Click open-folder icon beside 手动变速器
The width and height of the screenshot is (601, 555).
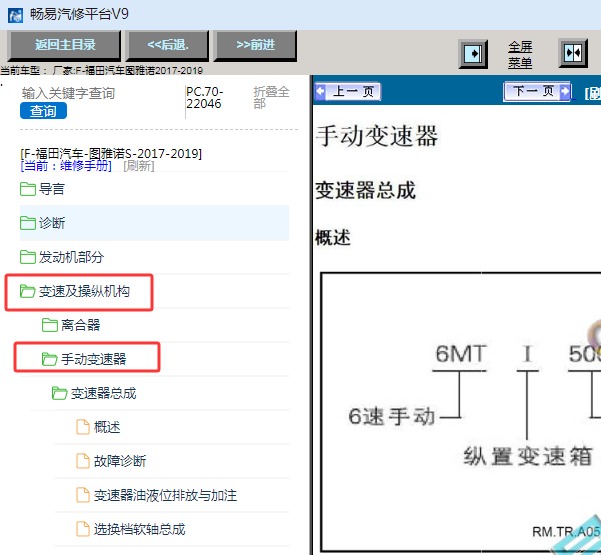pos(49,360)
